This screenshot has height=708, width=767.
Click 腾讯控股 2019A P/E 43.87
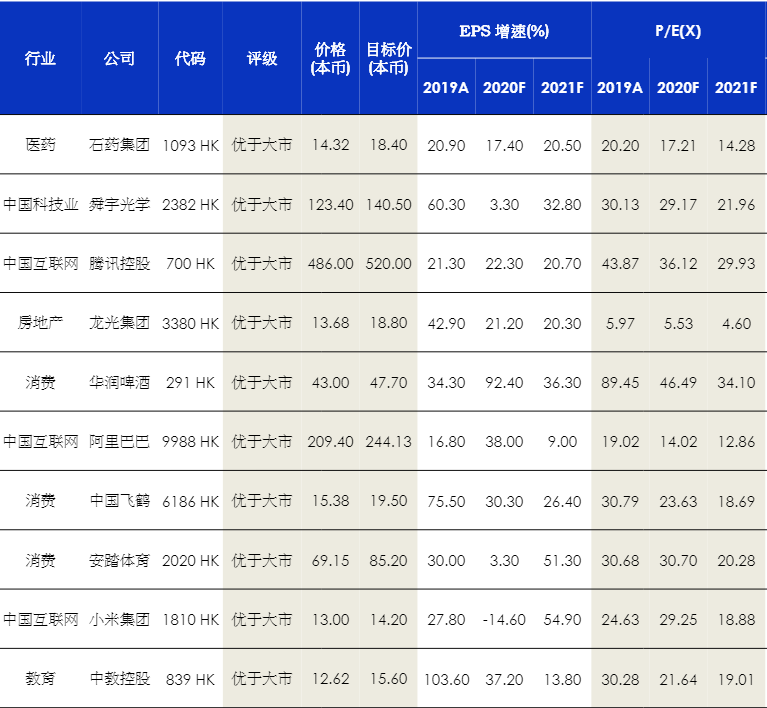click(620, 264)
